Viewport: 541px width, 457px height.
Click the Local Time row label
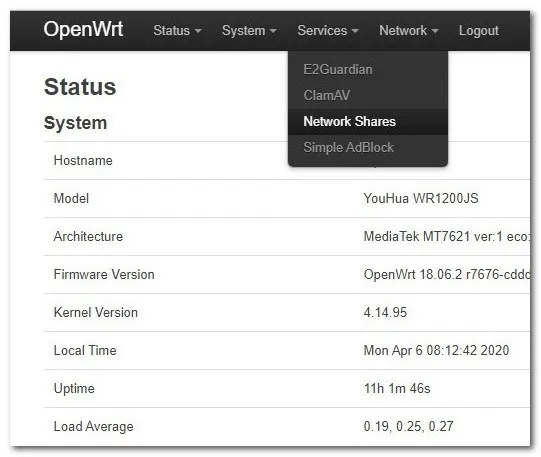85,350
